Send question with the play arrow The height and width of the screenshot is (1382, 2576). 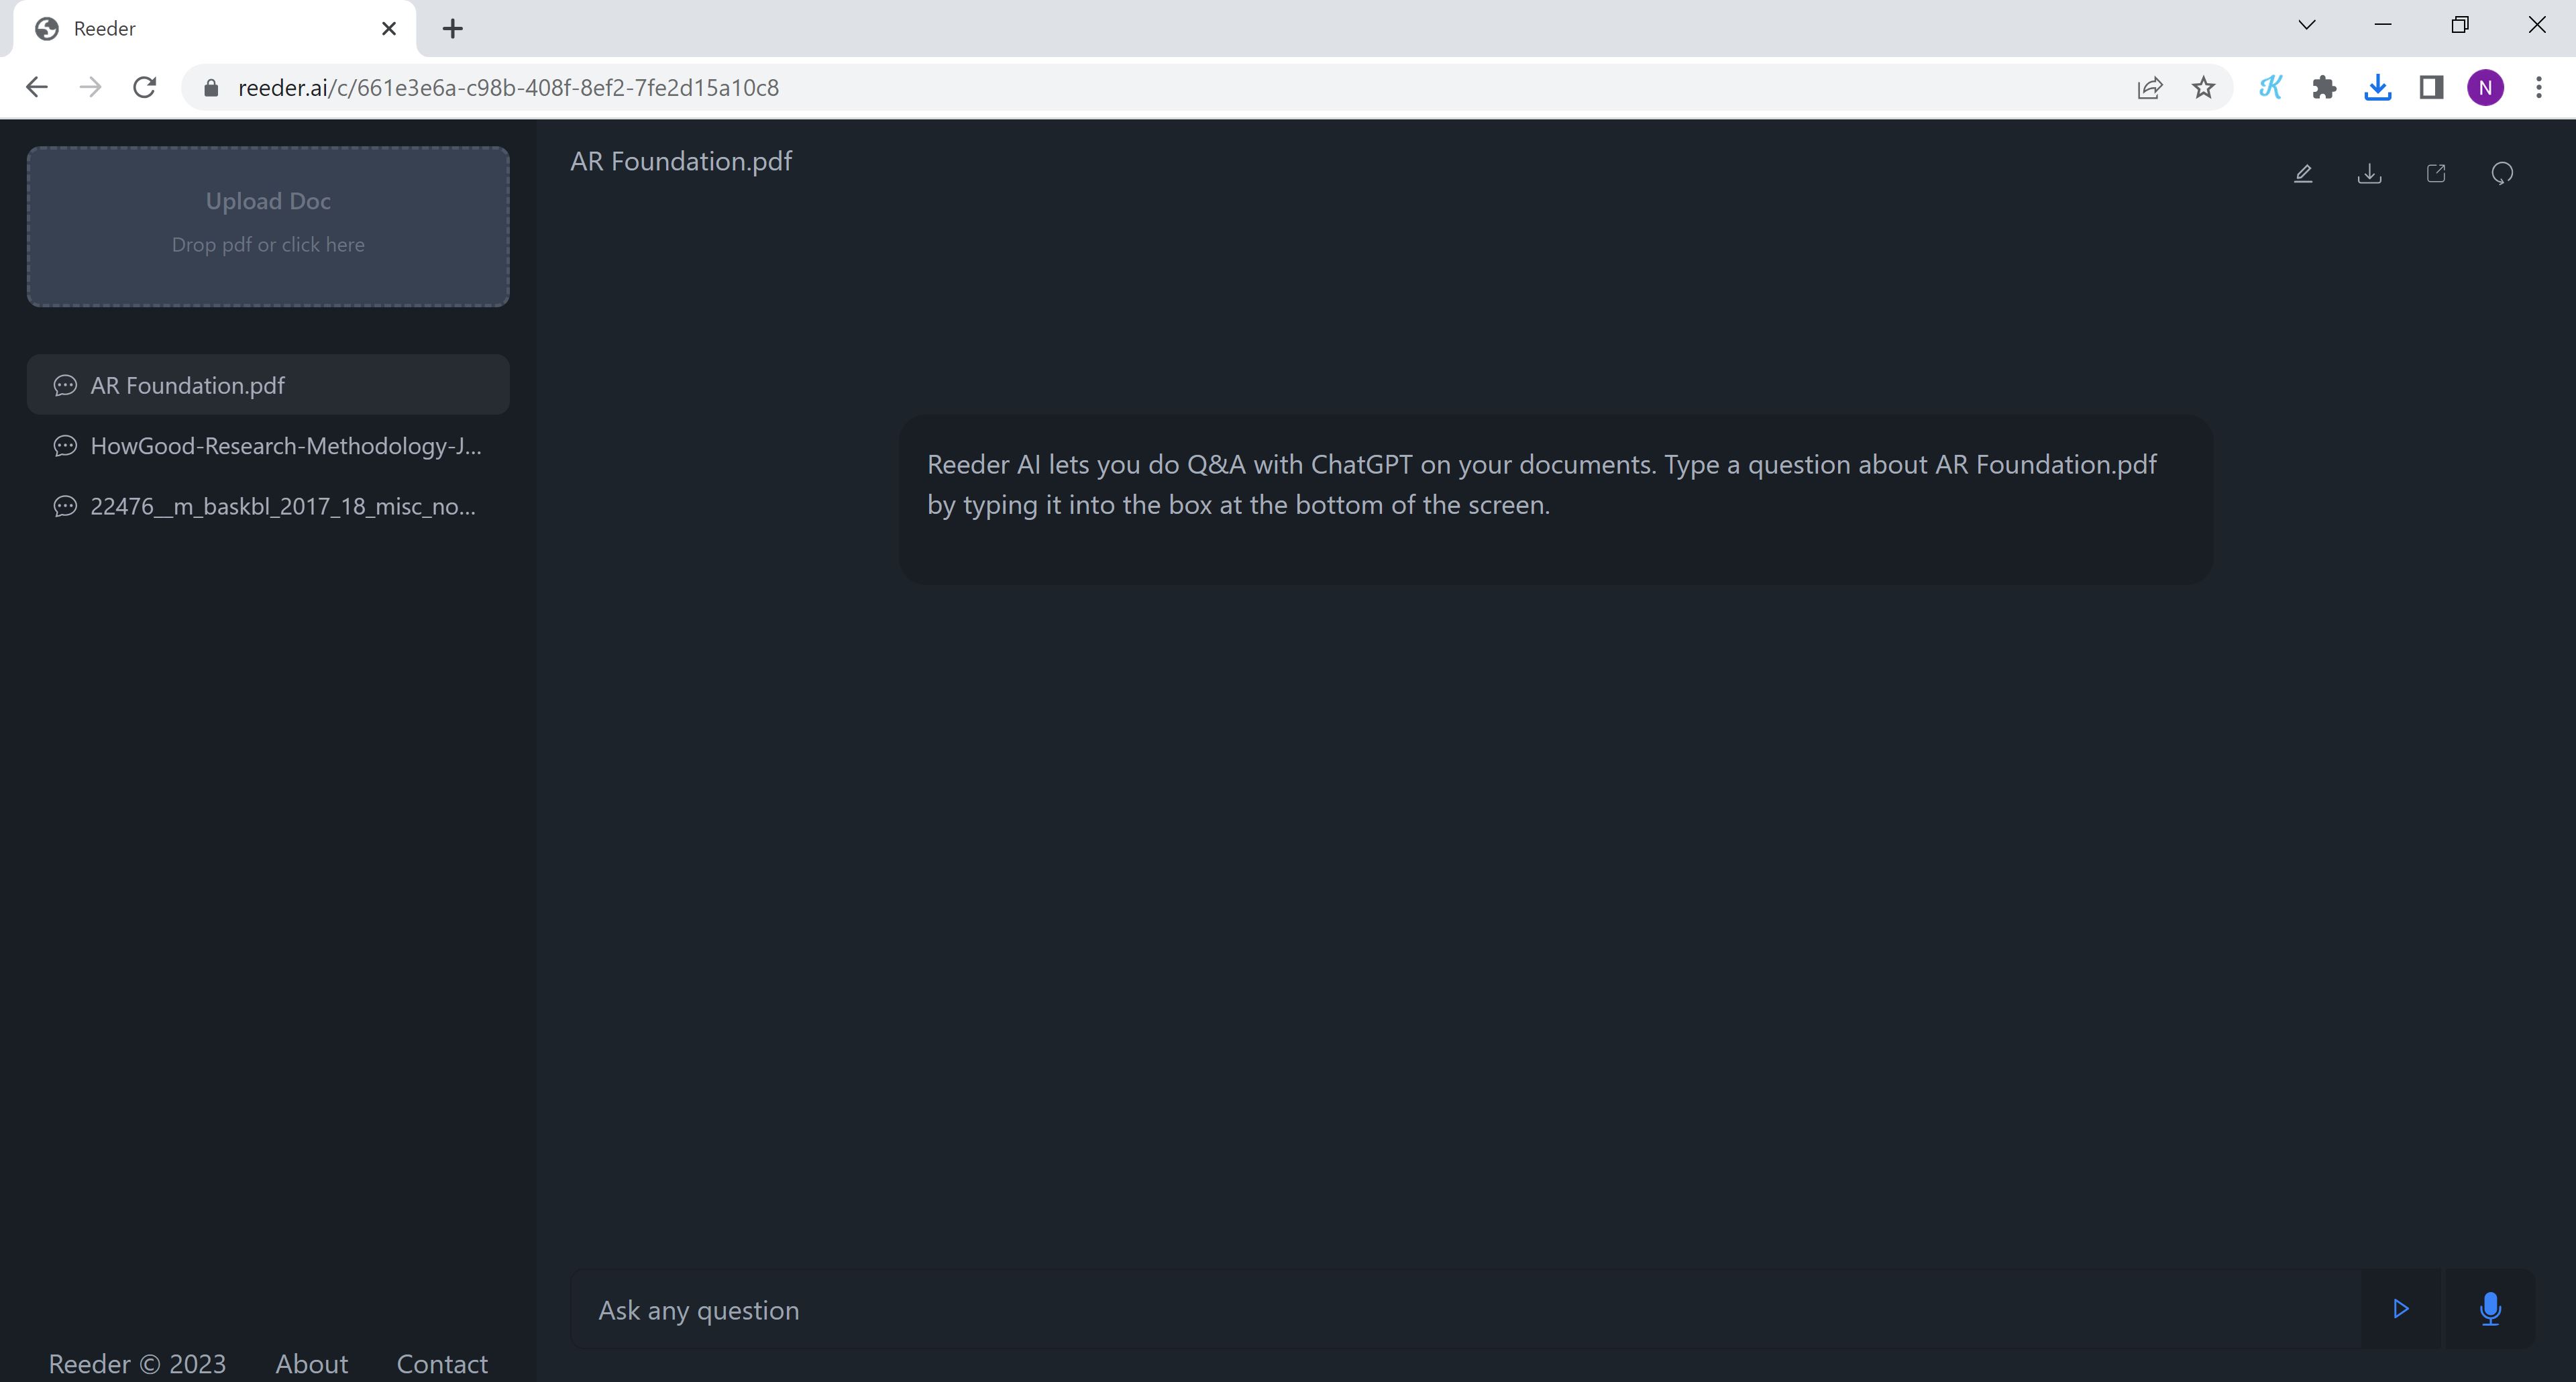tap(2400, 1309)
